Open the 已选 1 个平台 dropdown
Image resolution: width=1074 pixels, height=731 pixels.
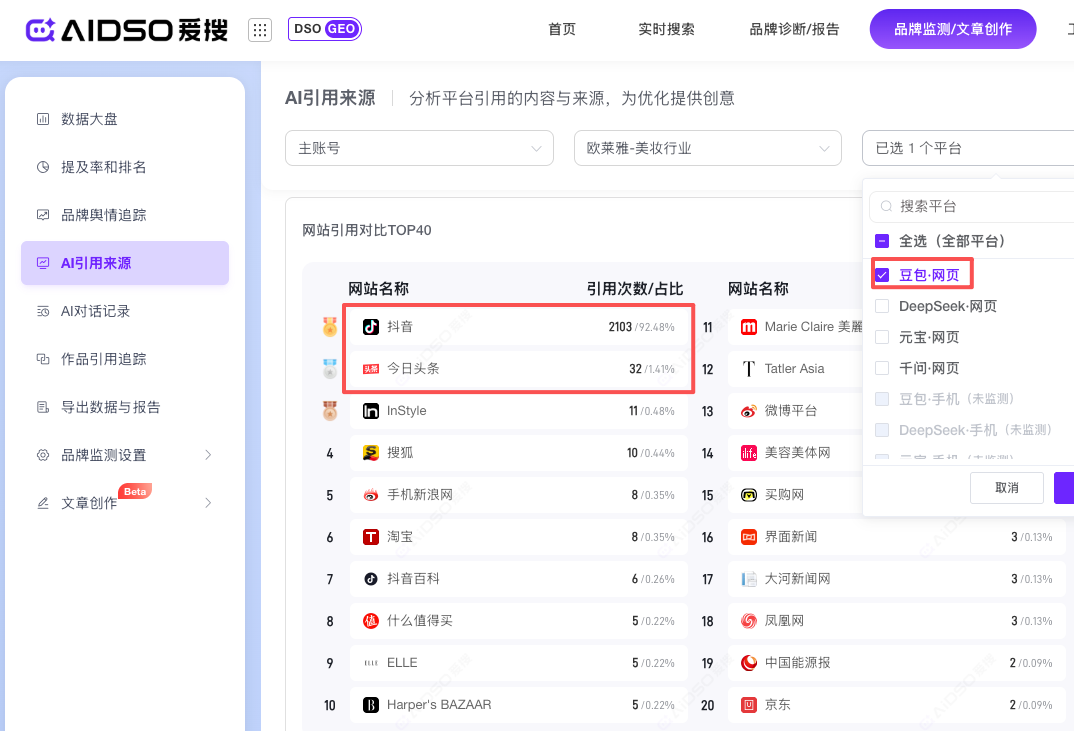coord(968,148)
